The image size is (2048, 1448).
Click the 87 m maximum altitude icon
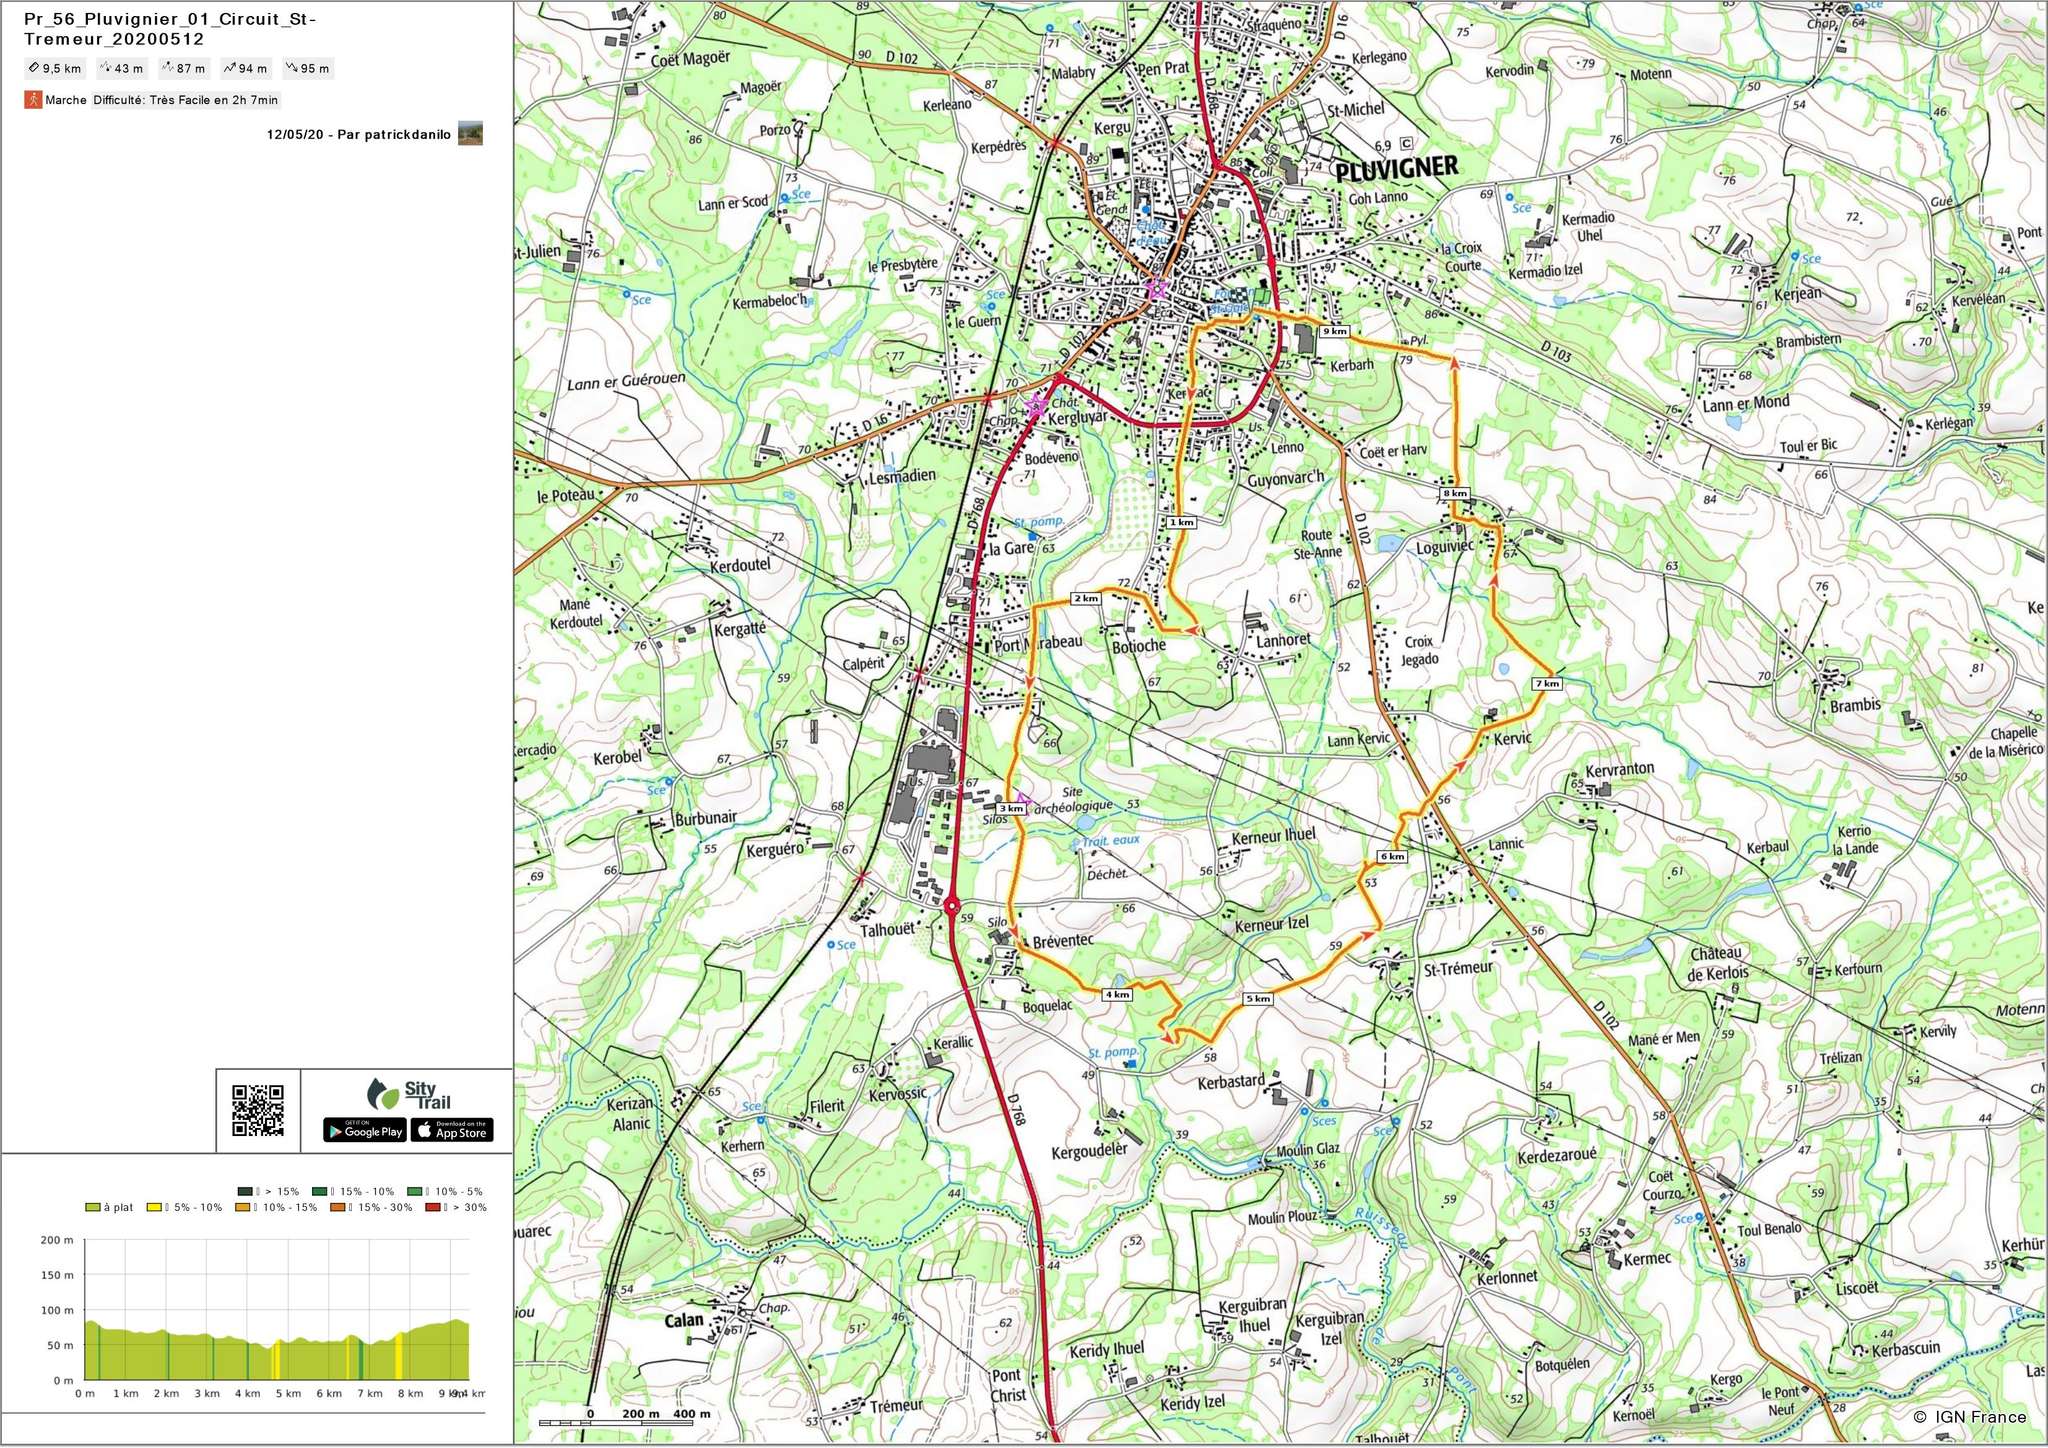(x=168, y=69)
